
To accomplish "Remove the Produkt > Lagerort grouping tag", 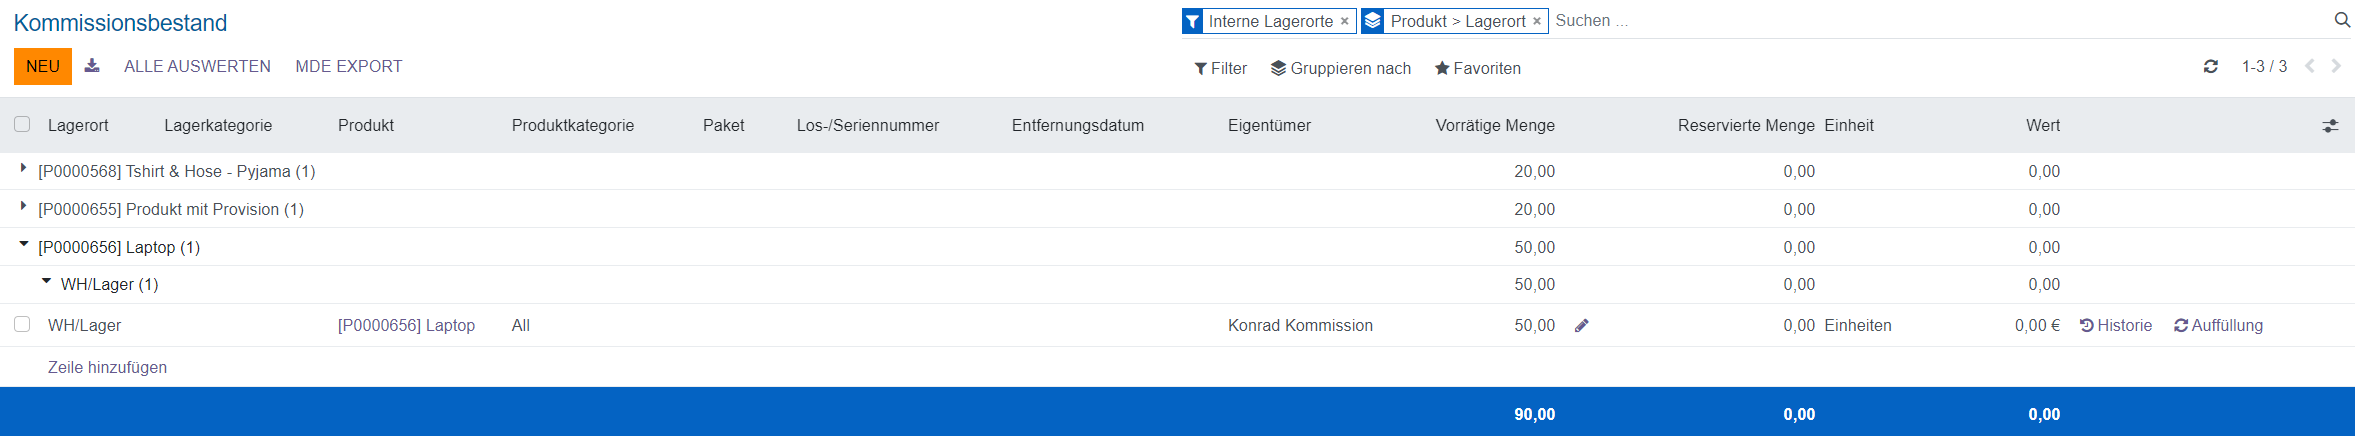I will click(x=1537, y=21).
